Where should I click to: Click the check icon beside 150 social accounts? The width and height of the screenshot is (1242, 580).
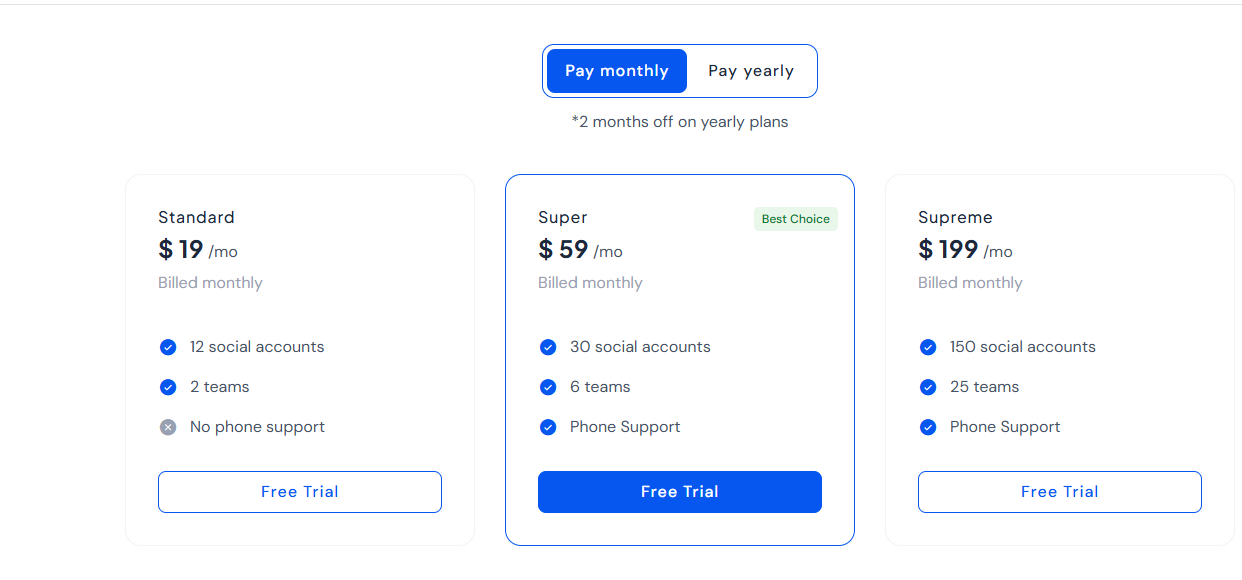point(928,347)
